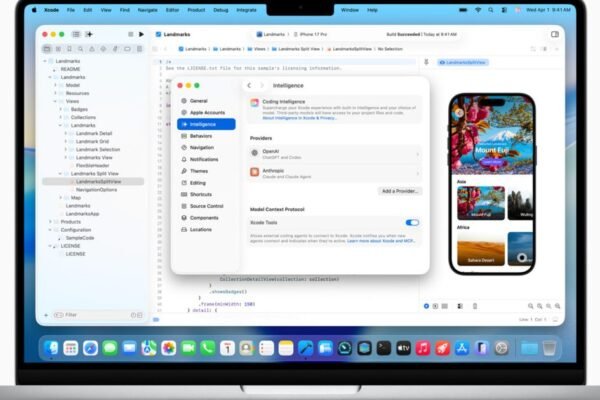Open NavigationOptions in the navigator
600x400 pixels.
(x=96, y=190)
